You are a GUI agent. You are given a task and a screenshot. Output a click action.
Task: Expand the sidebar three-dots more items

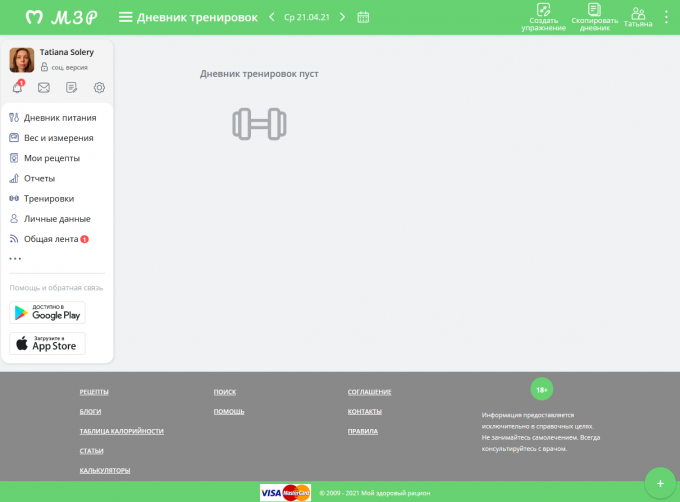15,258
